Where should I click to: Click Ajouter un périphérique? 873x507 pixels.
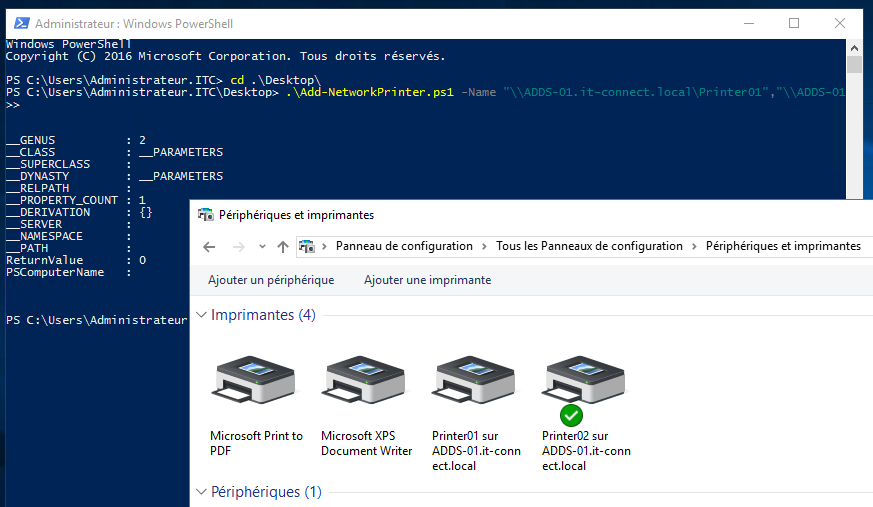271,280
